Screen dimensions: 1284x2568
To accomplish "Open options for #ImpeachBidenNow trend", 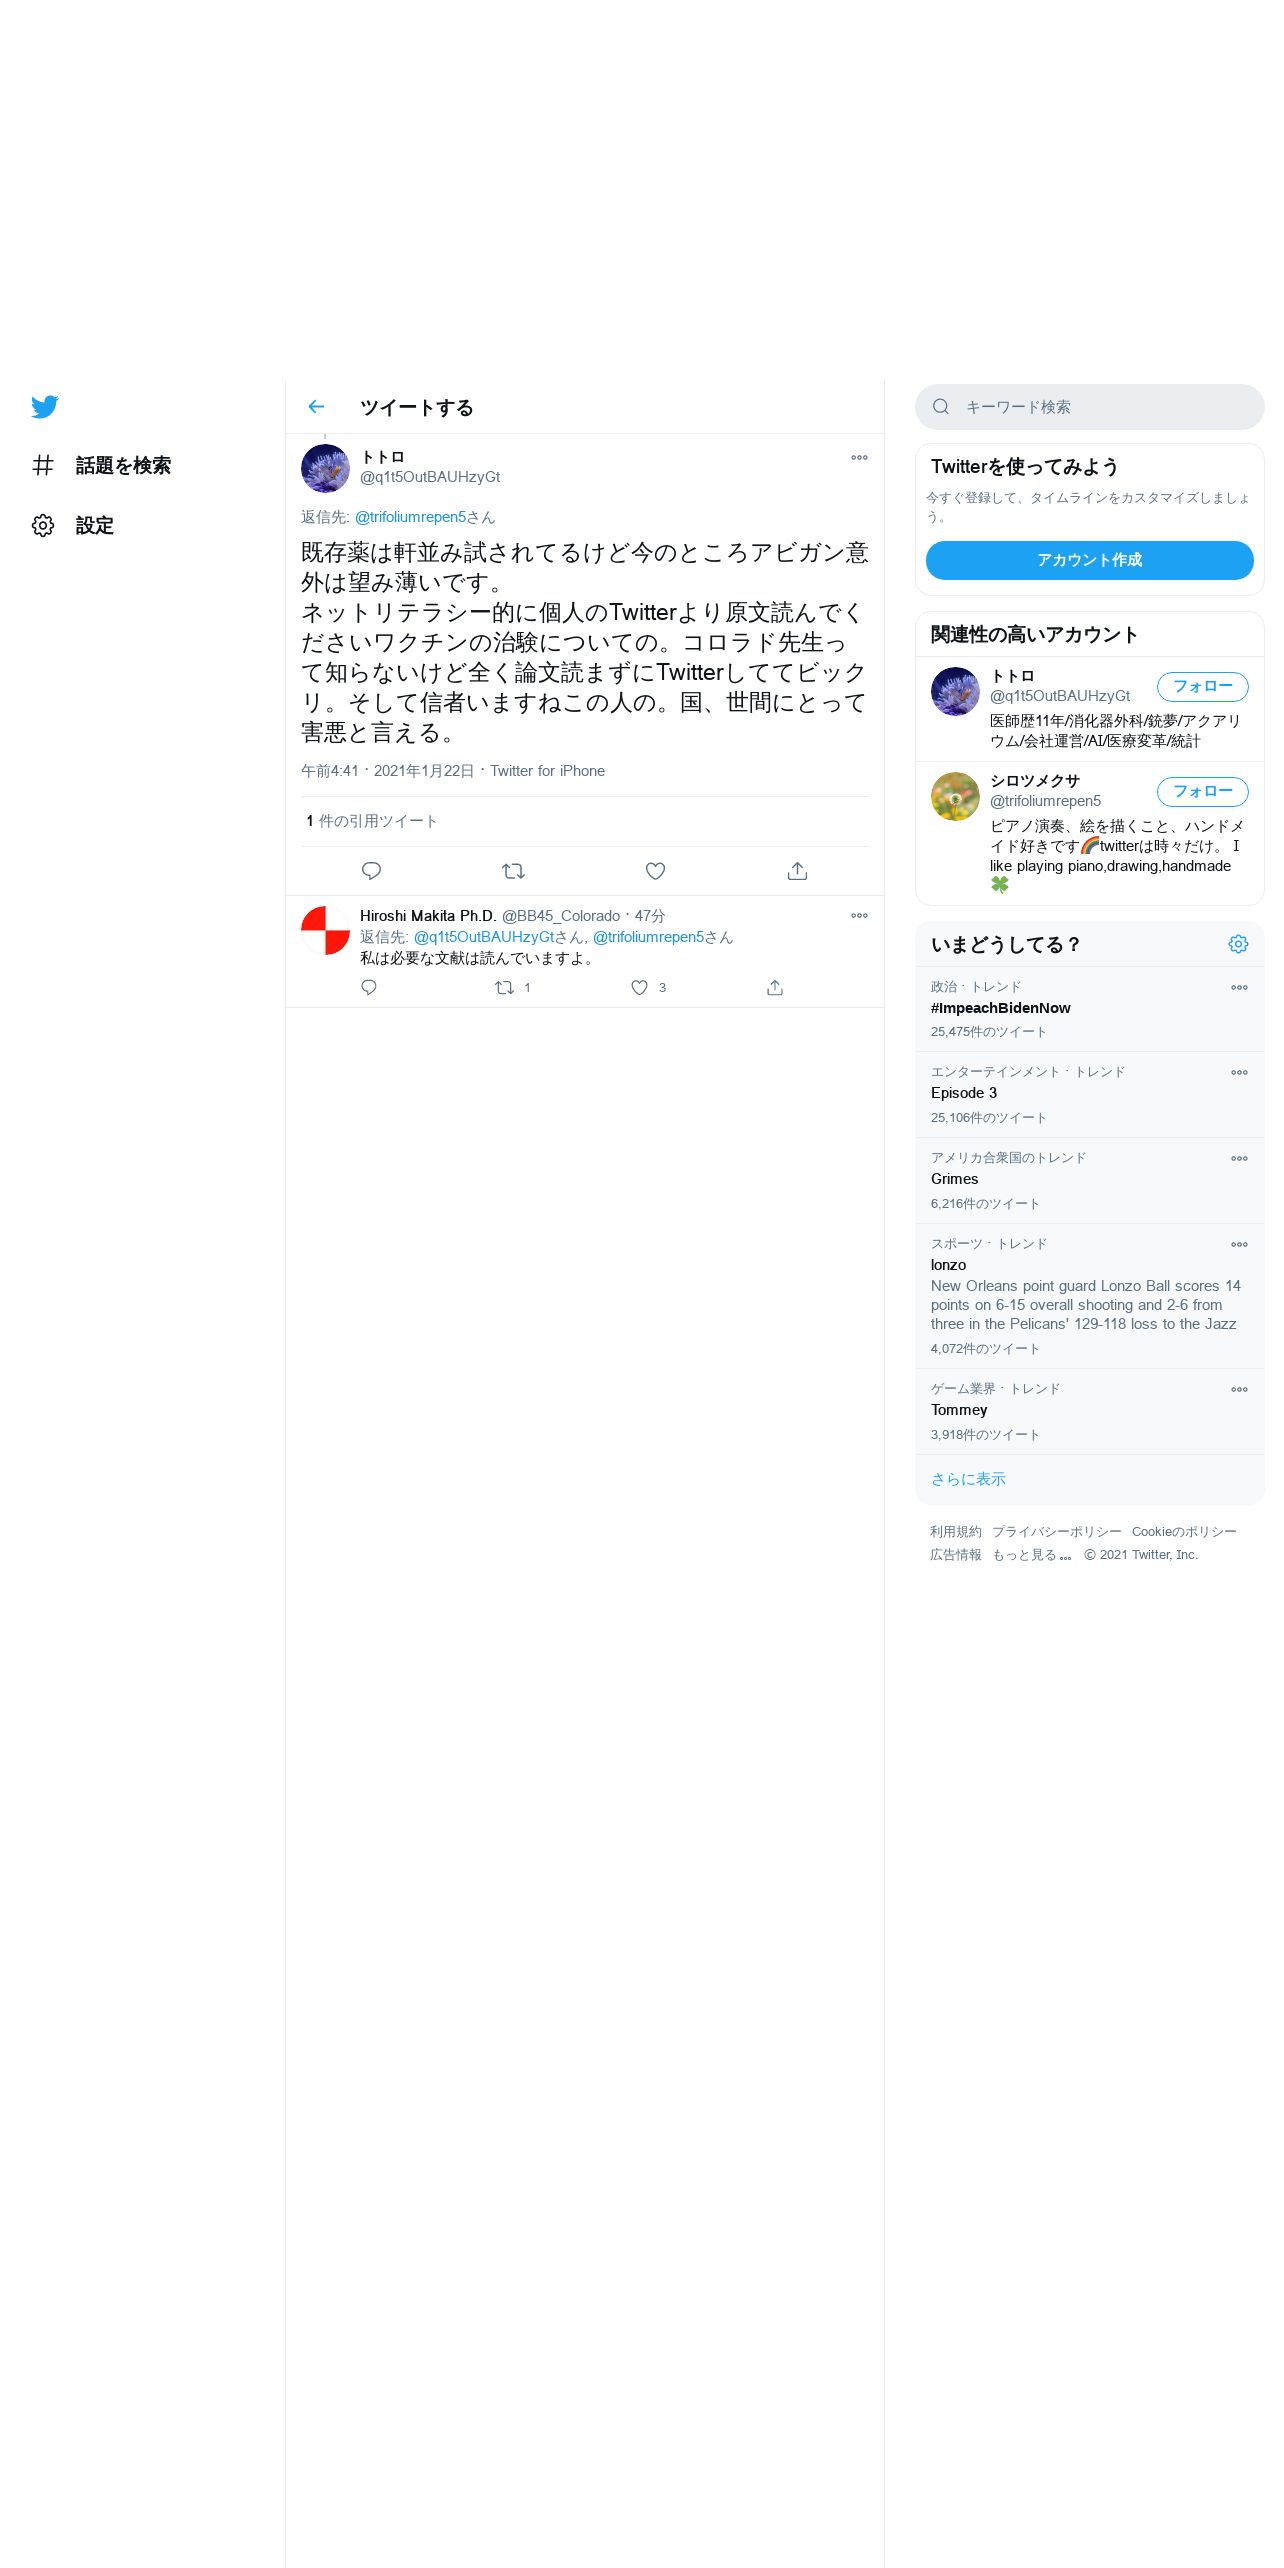I will (x=1239, y=988).
